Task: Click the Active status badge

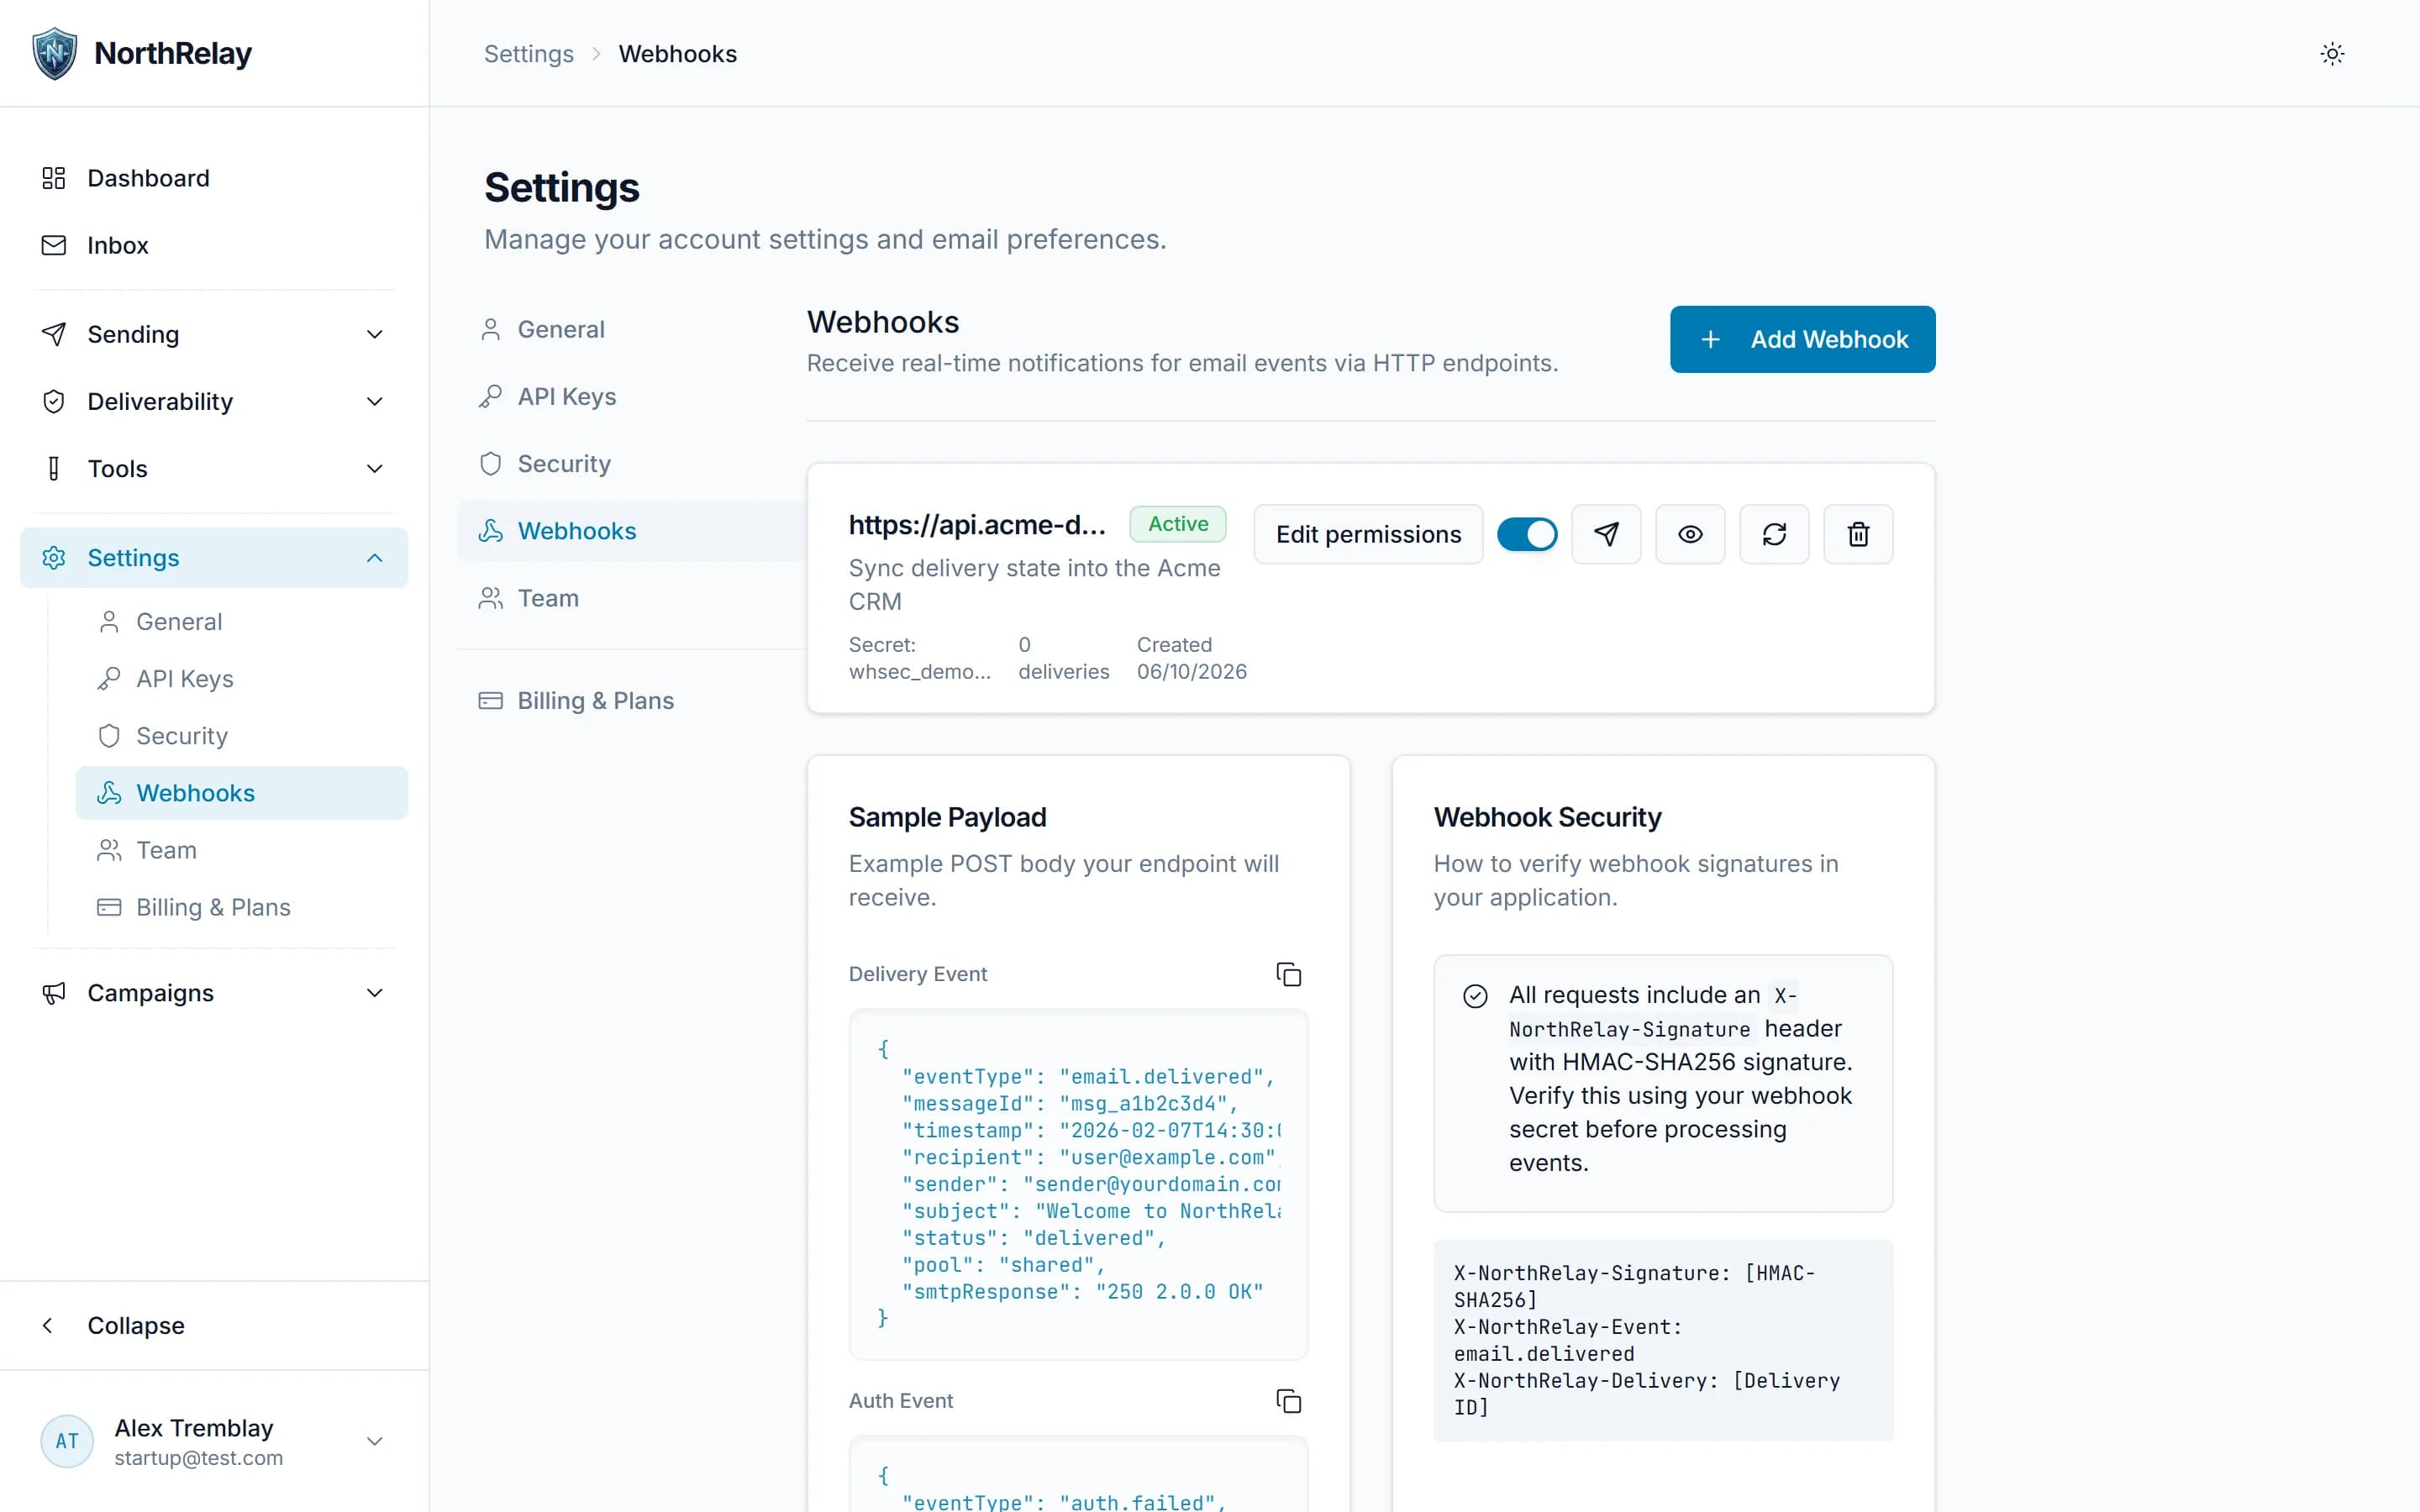Action: 1177,524
